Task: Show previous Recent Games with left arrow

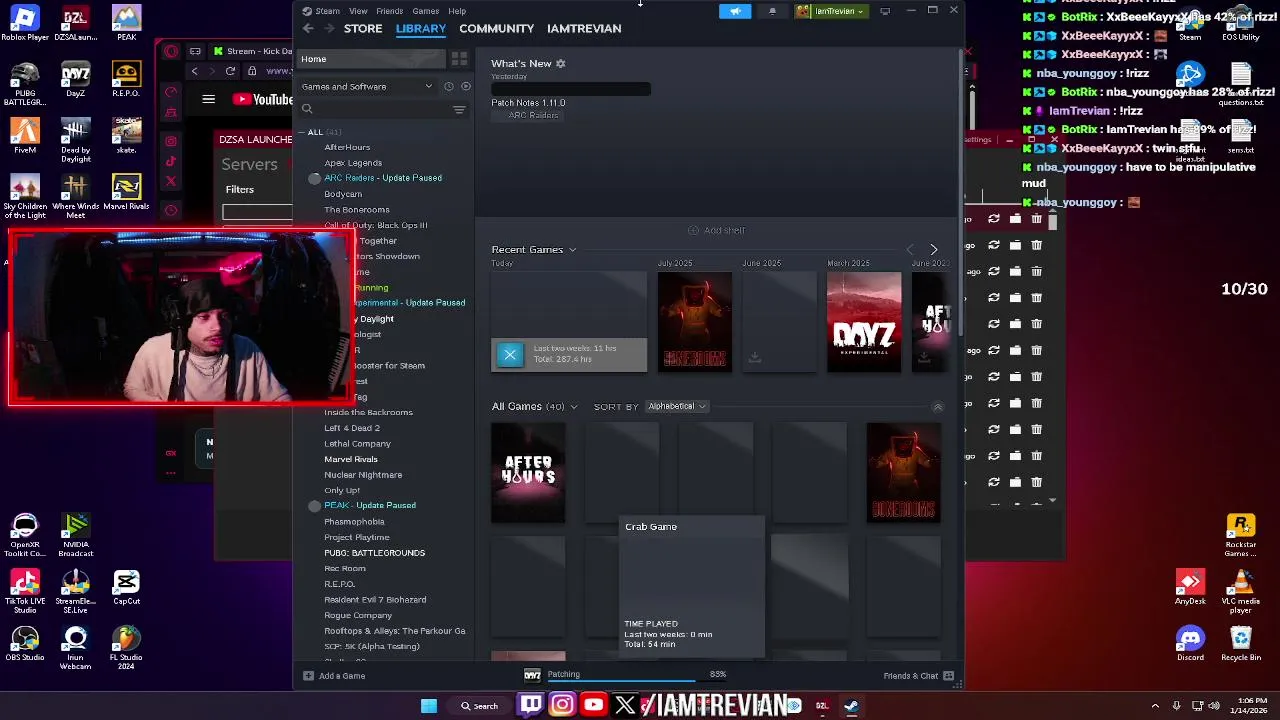Action: coord(910,249)
